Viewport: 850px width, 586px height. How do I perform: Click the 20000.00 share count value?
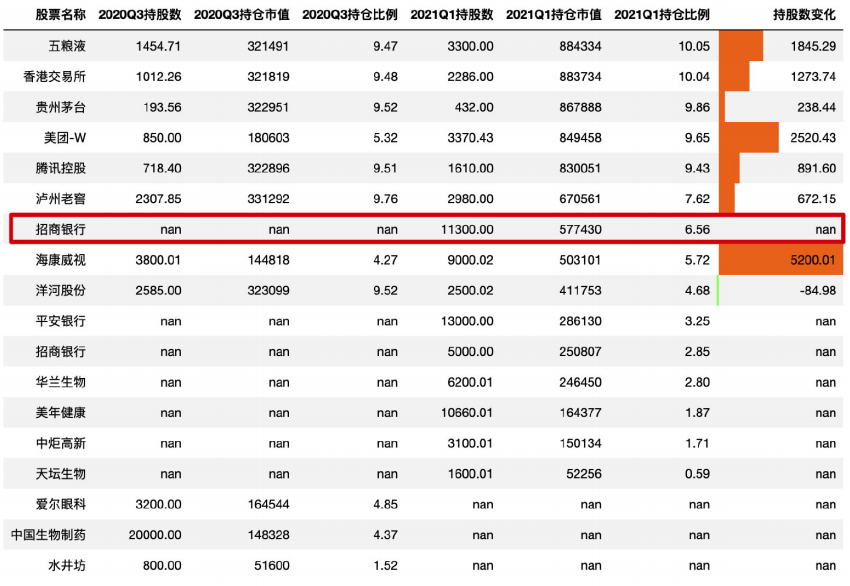pyautogui.click(x=155, y=535)
